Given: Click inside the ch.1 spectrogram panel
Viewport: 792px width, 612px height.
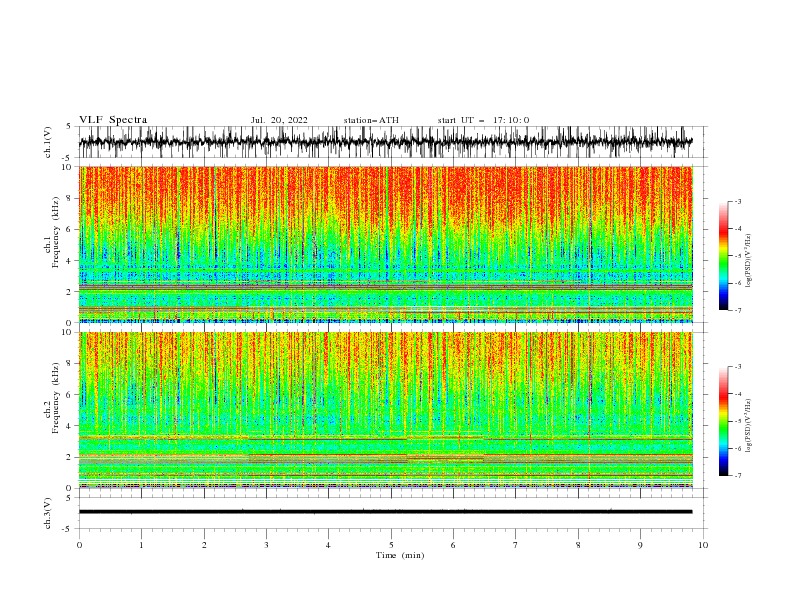Looking at the screenshot, I should coord(385,244).
